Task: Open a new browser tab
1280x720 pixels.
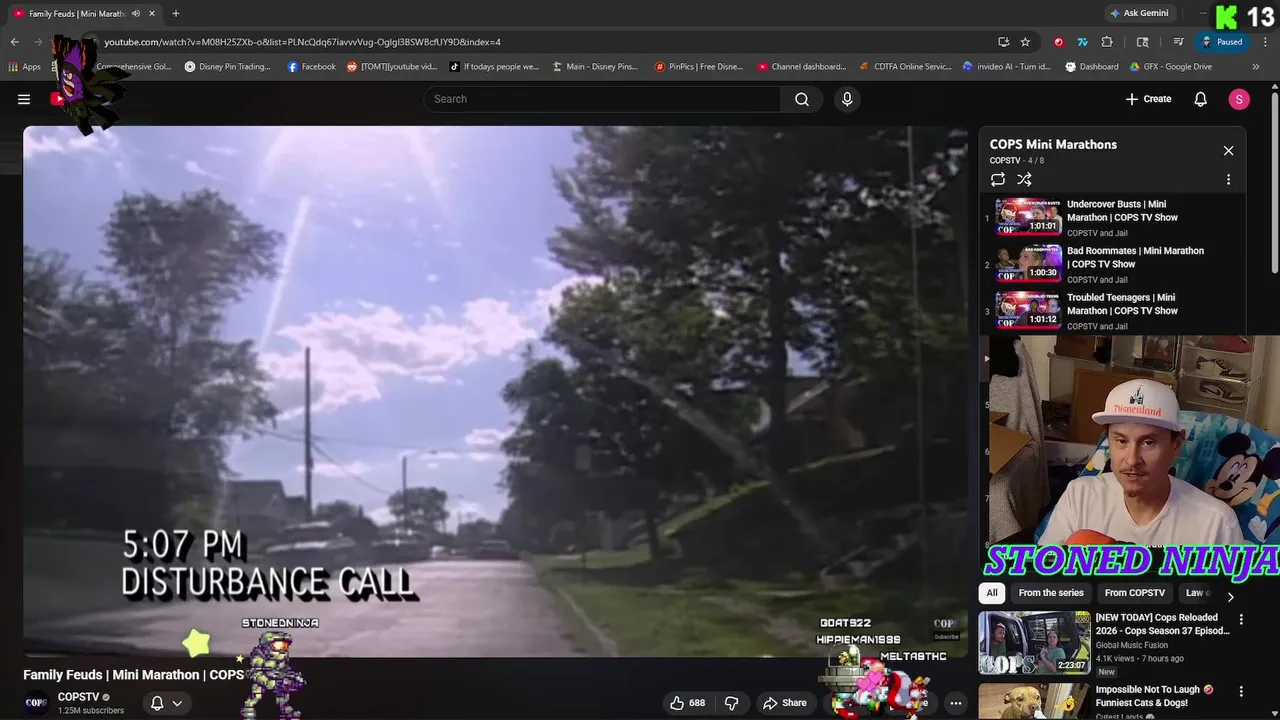Action: pyautogui.click(x=176, y=13)
